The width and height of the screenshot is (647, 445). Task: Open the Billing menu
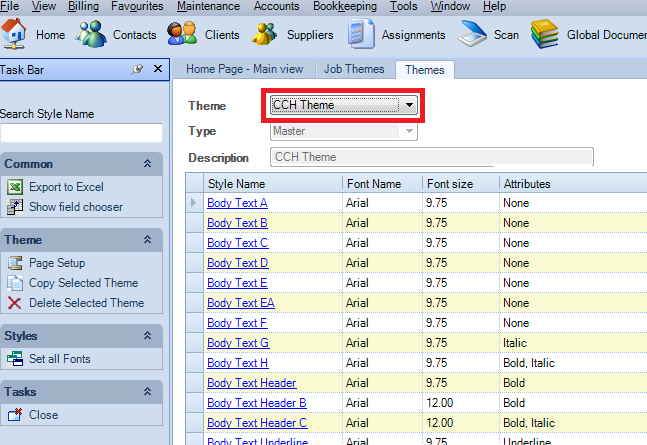83,6
